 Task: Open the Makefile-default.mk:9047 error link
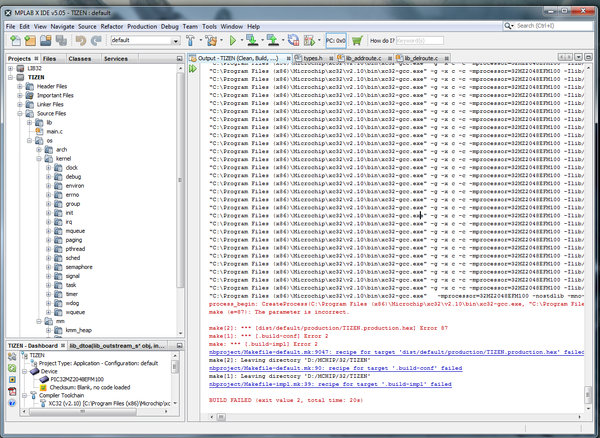396,352
